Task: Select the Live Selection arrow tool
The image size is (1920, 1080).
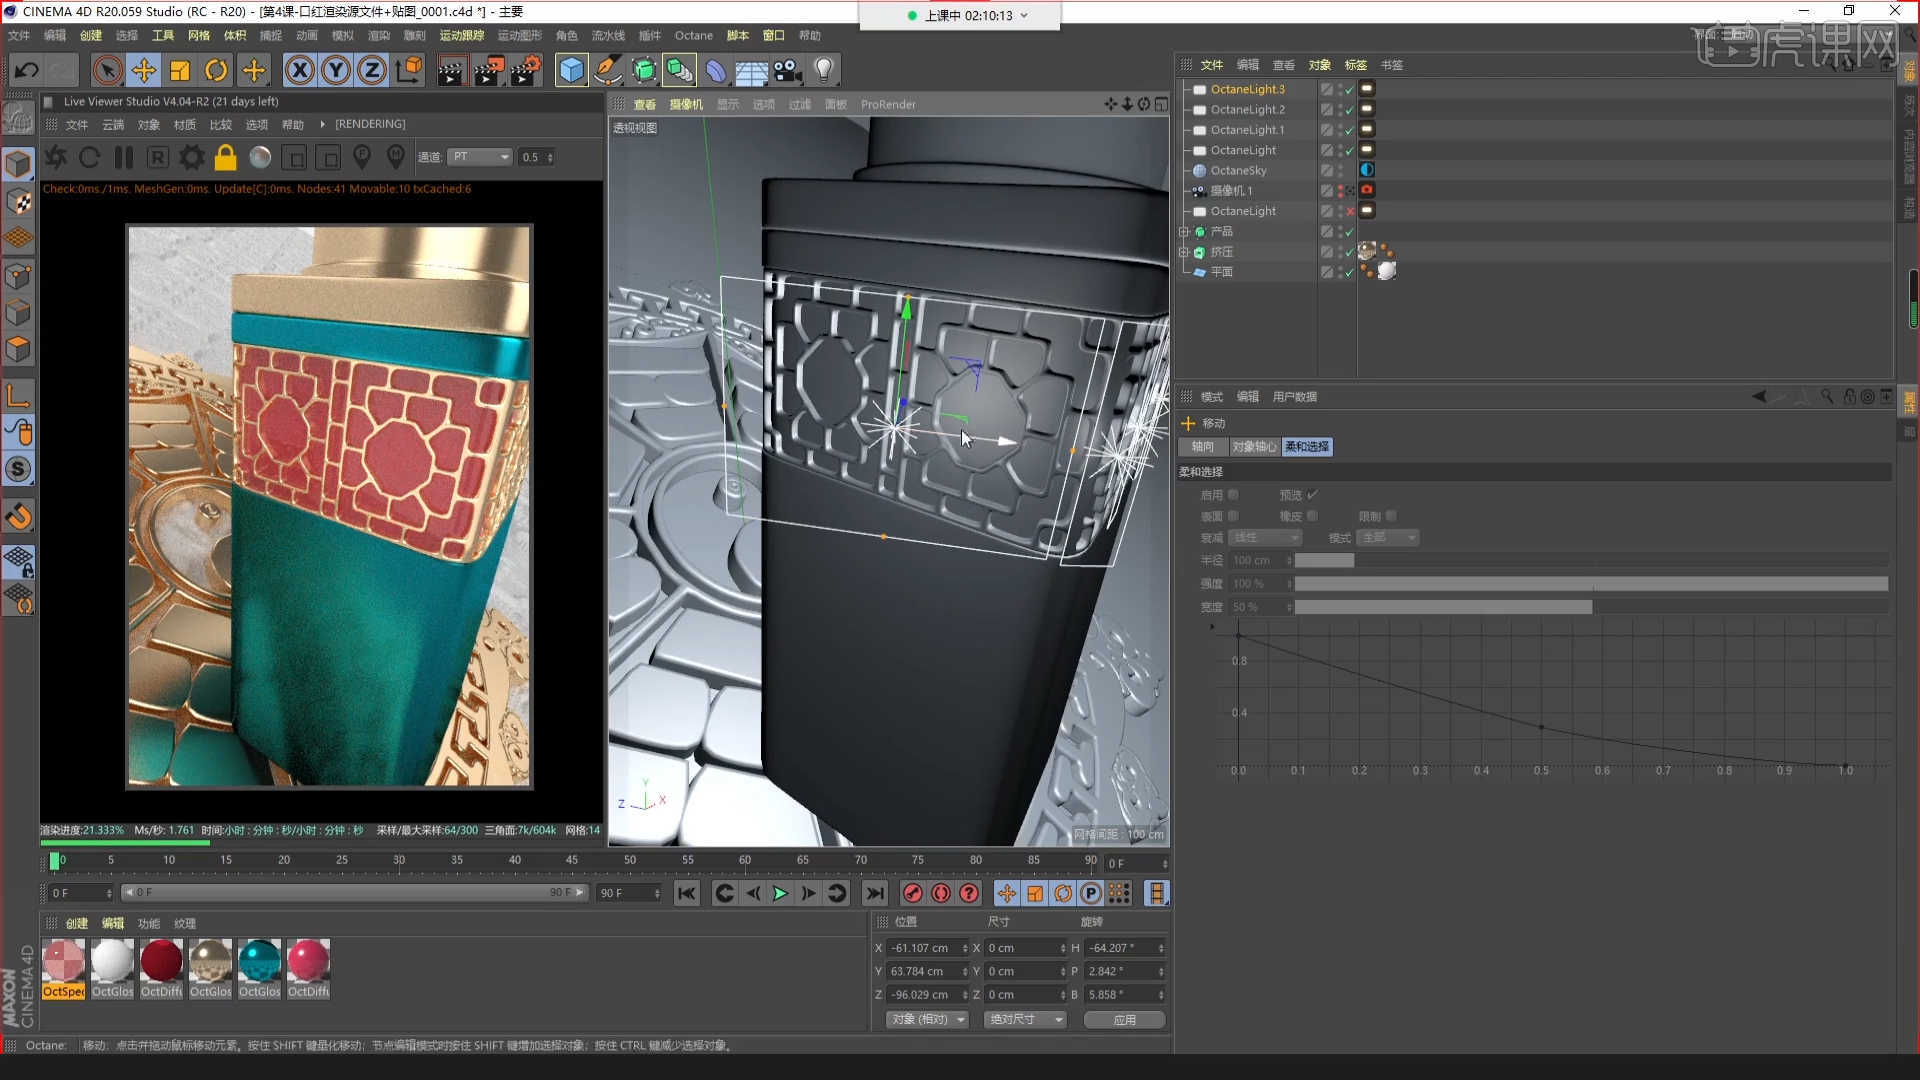Action: click(x=107, y=70)
